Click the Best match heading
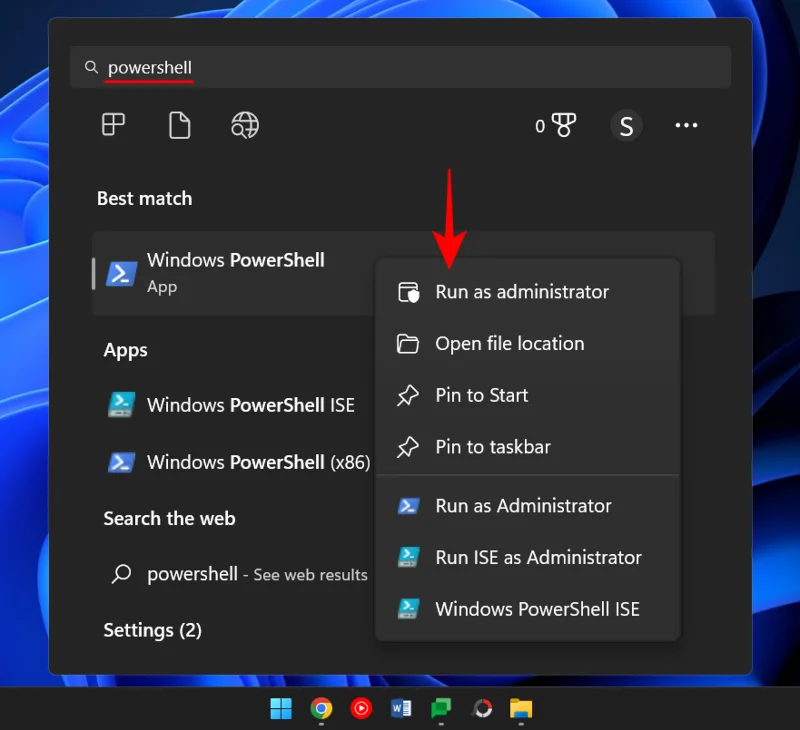 [144, 198]
